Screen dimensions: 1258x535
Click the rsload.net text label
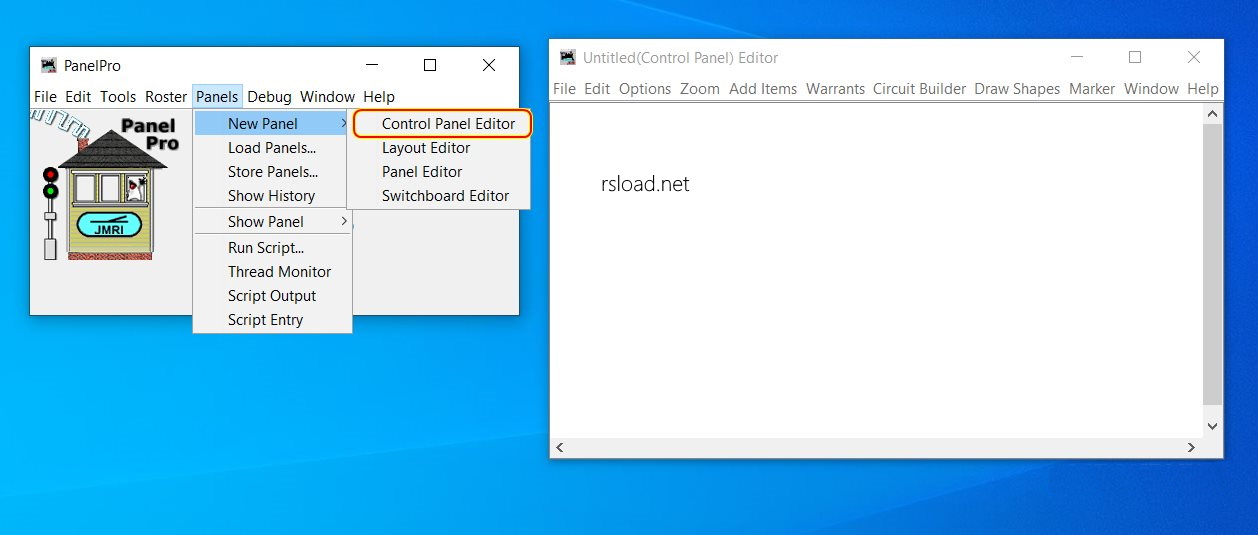click(645, 185)
